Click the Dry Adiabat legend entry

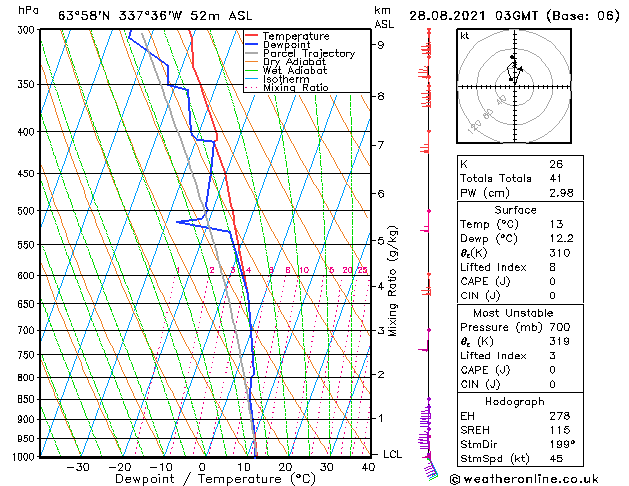[286, 61]
